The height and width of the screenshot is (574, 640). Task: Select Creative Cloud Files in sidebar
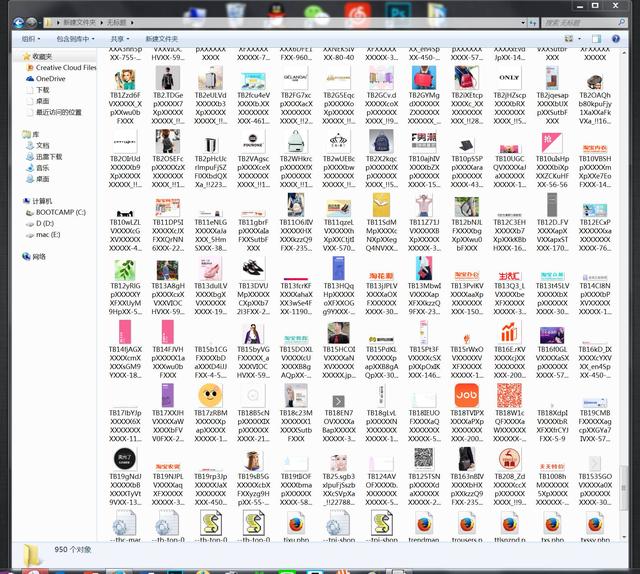tap(66, 68)
